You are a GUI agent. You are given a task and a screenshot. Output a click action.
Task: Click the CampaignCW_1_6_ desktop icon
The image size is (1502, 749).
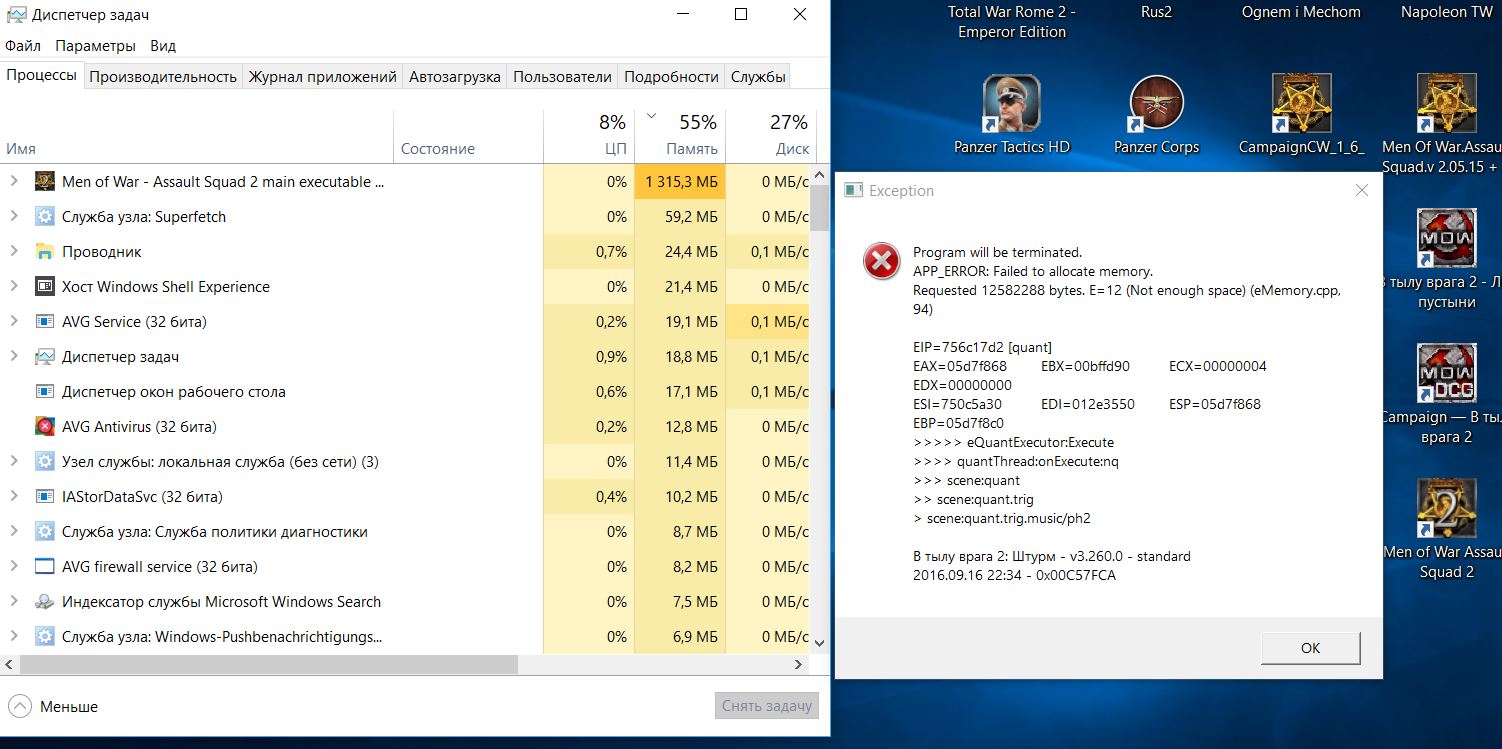[x=1301, y=103]
